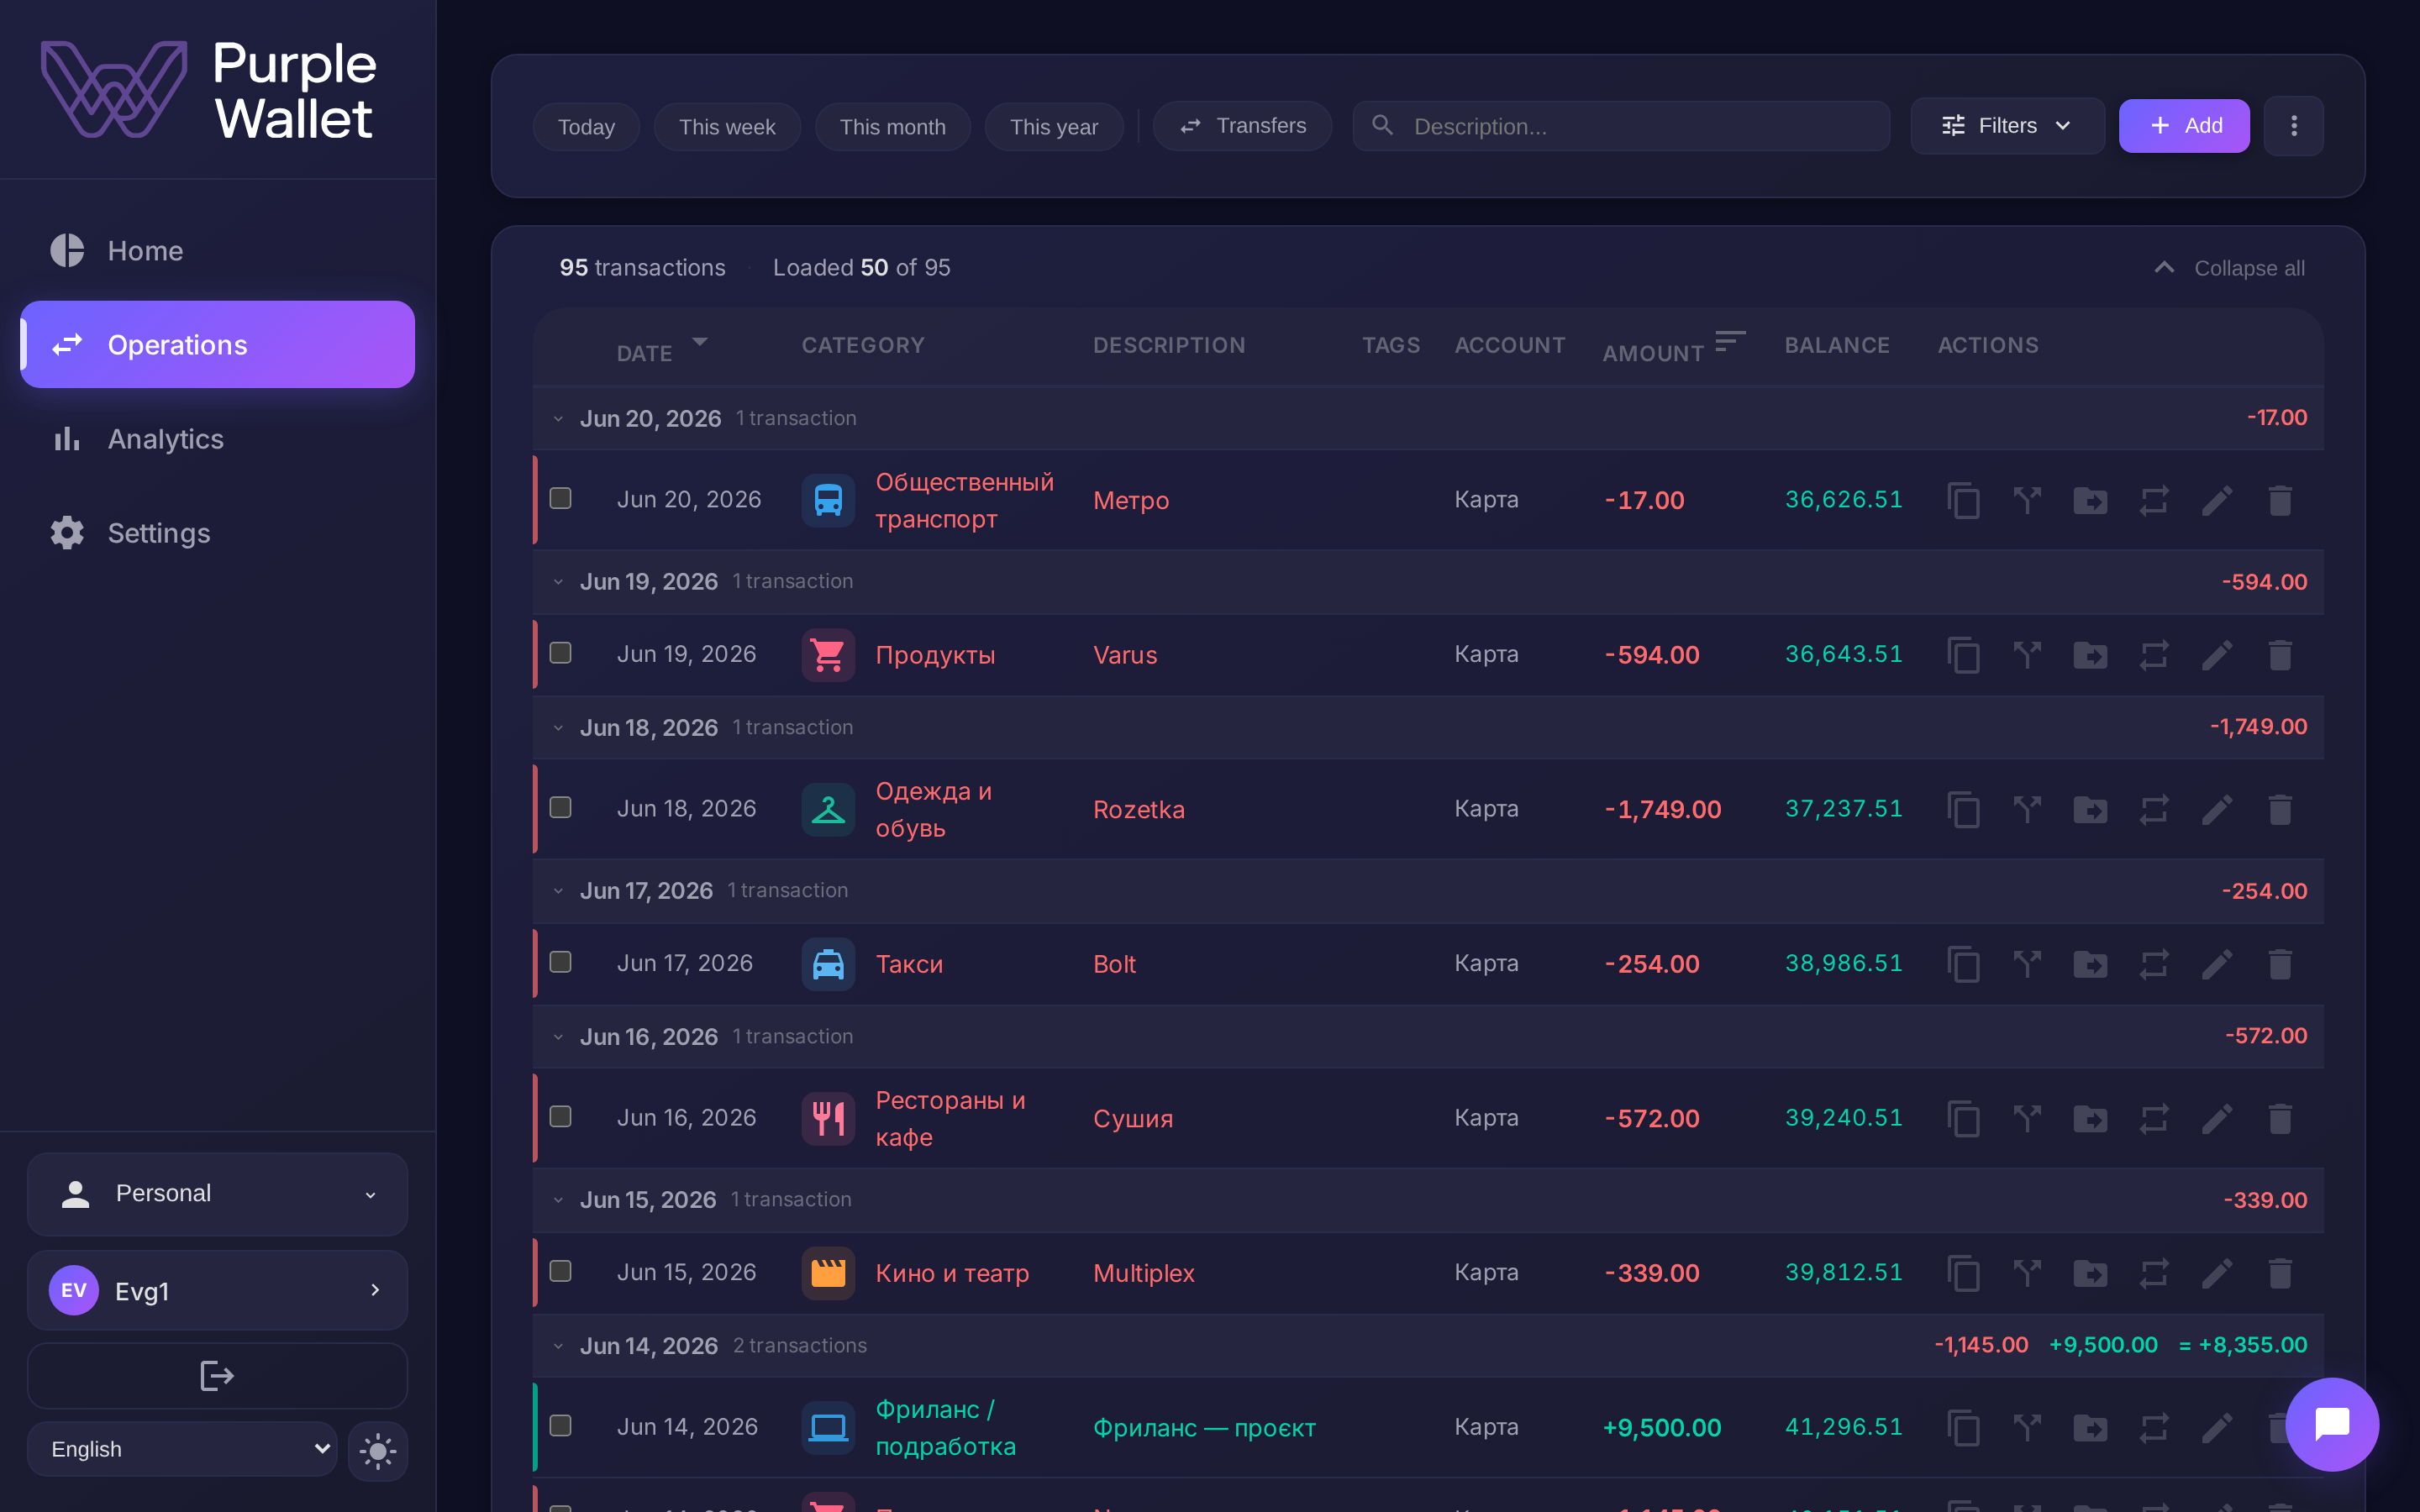Select the Jun 16 Сушия checkbox

561,1116
